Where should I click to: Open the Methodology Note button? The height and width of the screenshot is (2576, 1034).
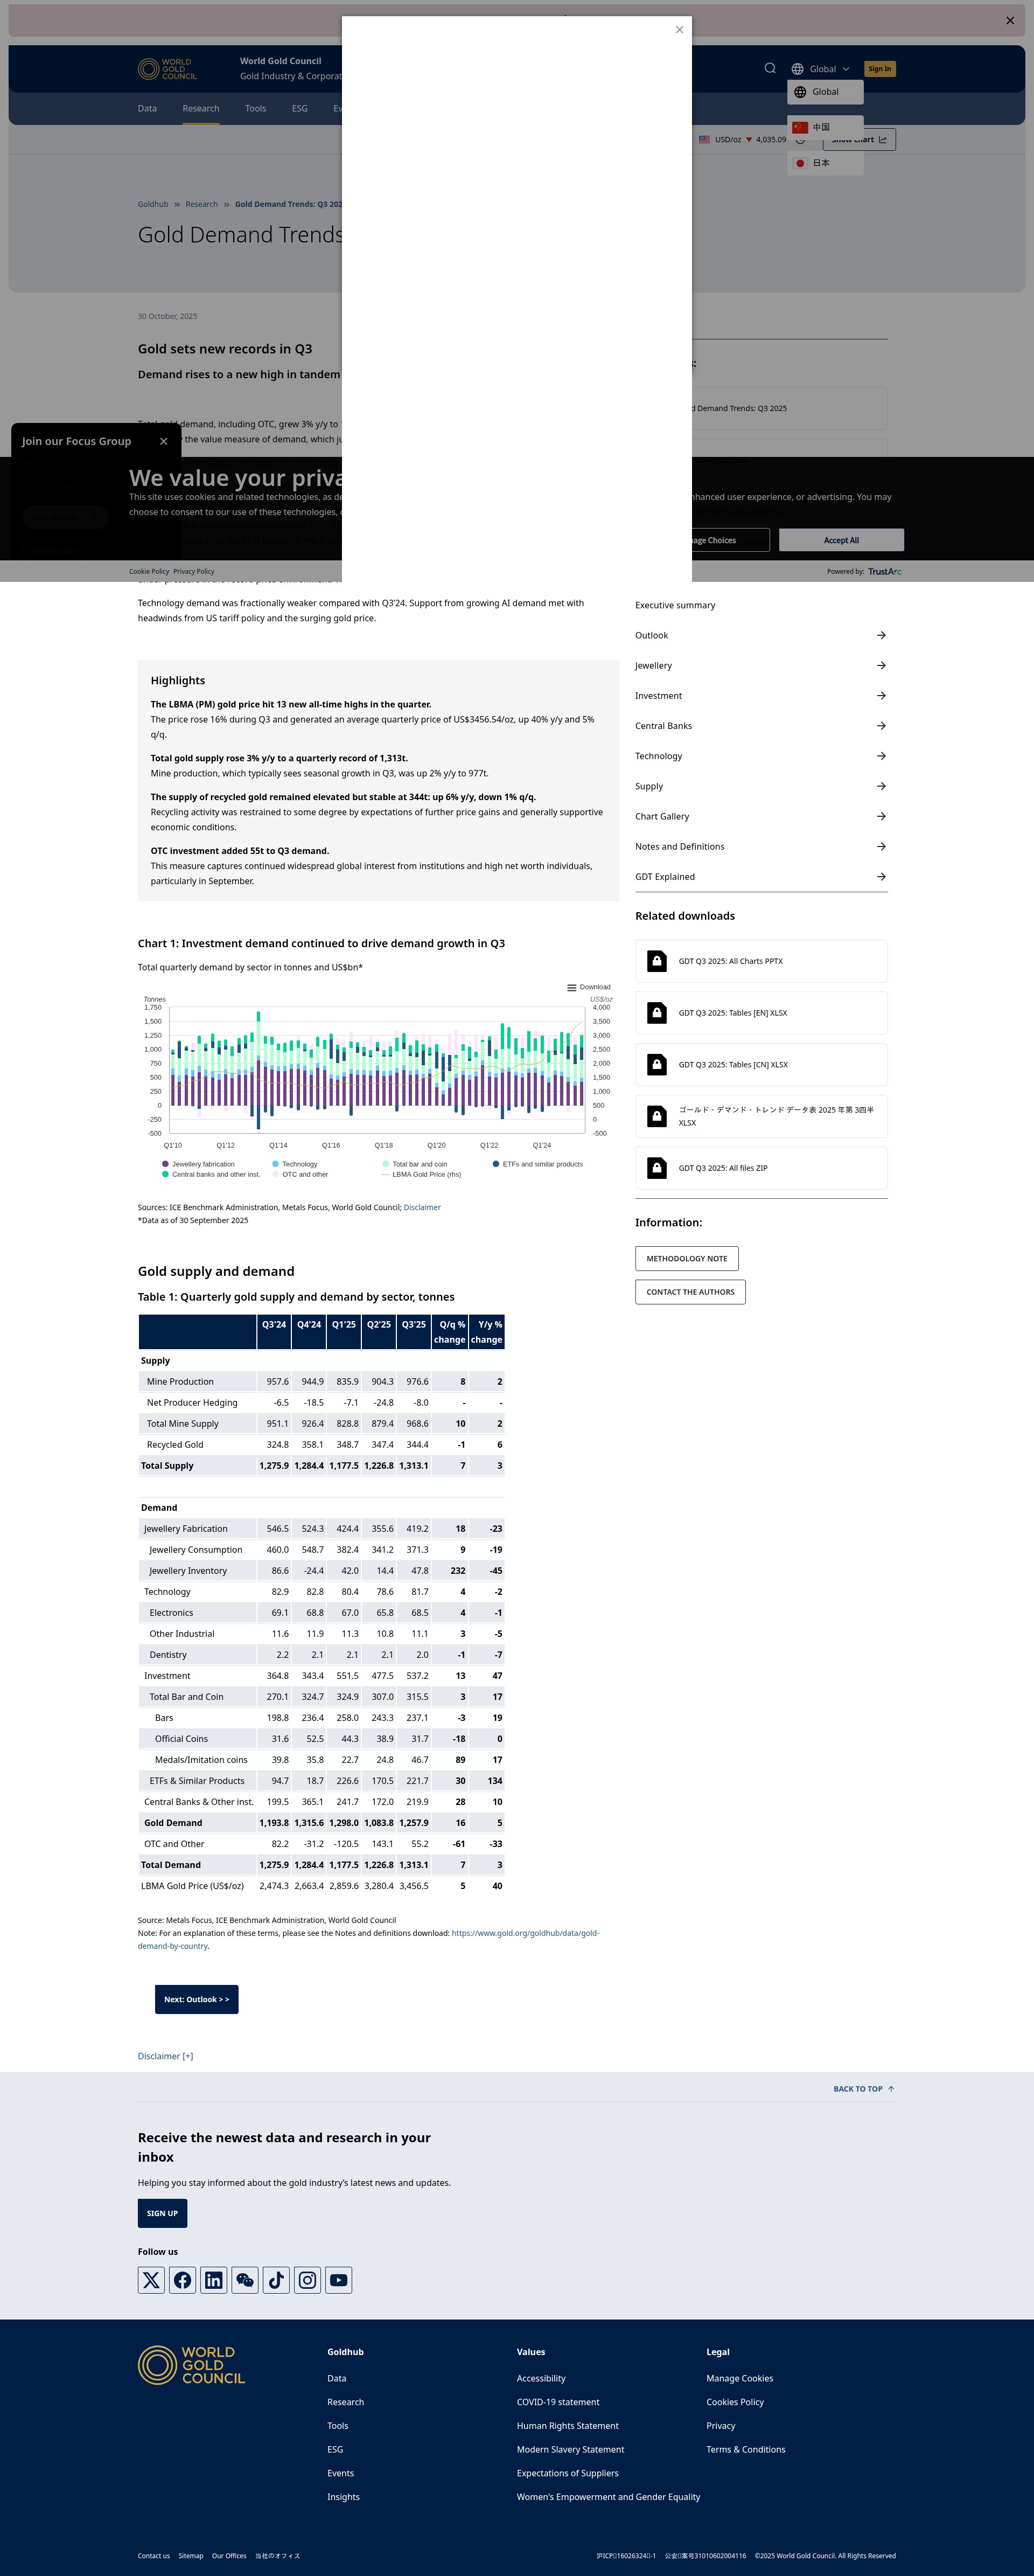point(687,1259)
